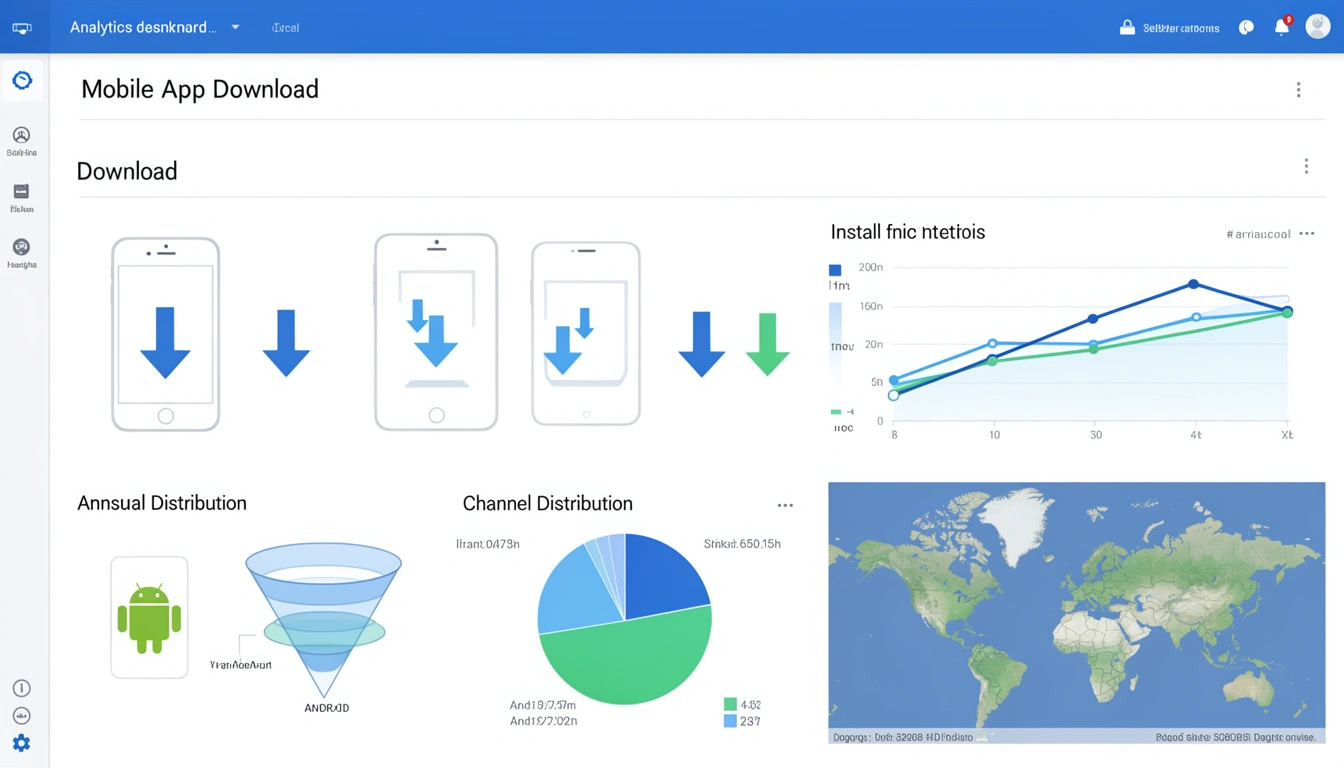Open the Audience section in the left sidebar

21,135
